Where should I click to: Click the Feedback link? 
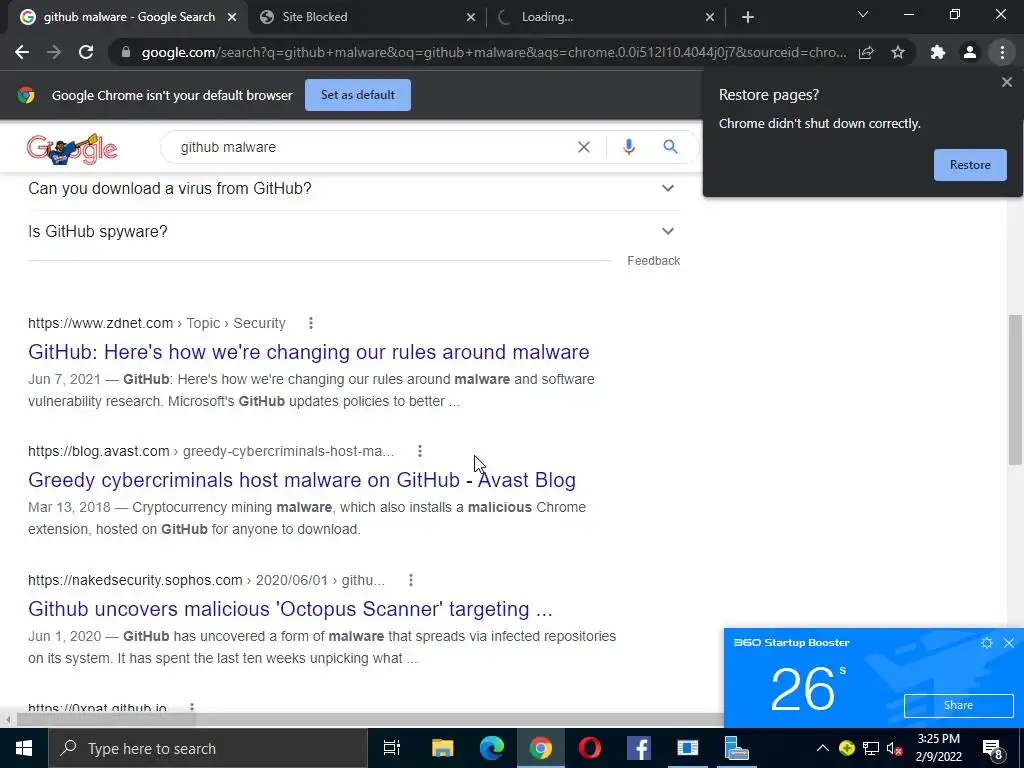(654, 261)
